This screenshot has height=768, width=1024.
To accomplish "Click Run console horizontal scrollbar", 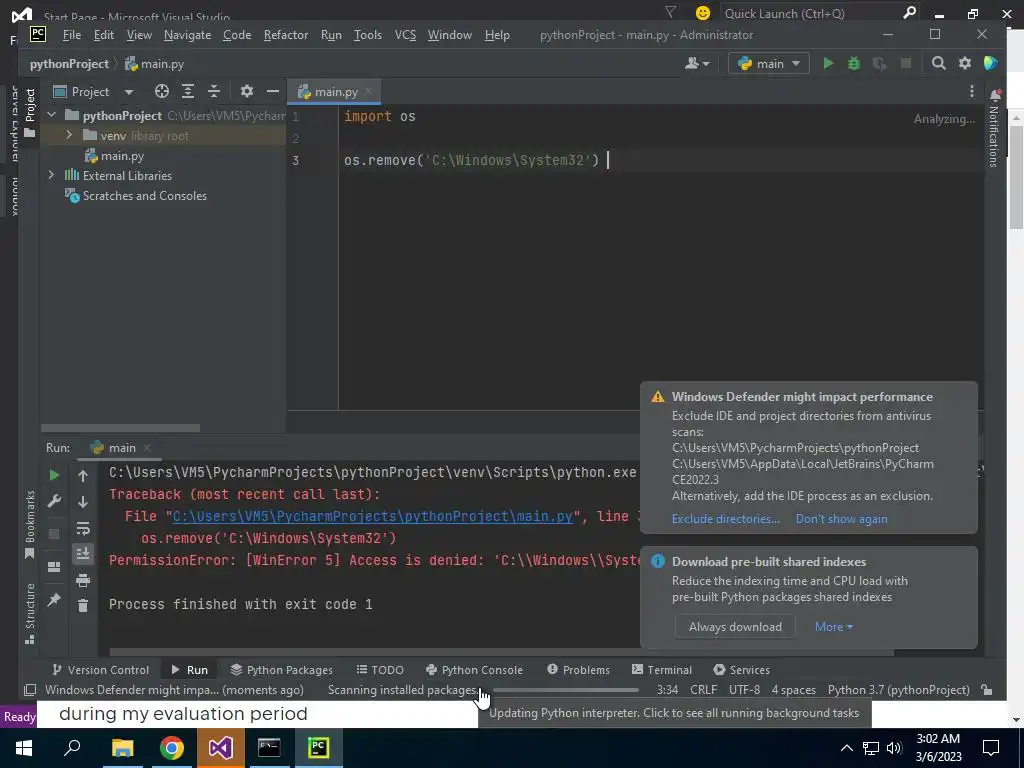I will pyautogui.click(x=501, y=652).
